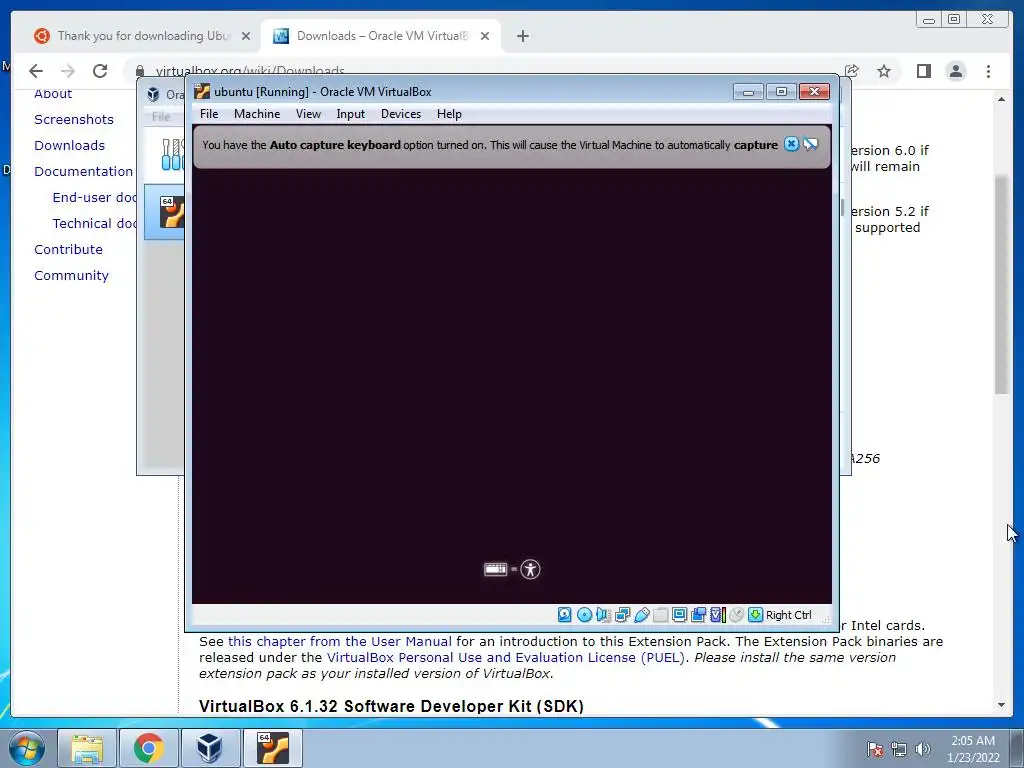
Task: Switch to the Ubuntu download browser tab
Action: 142,36
